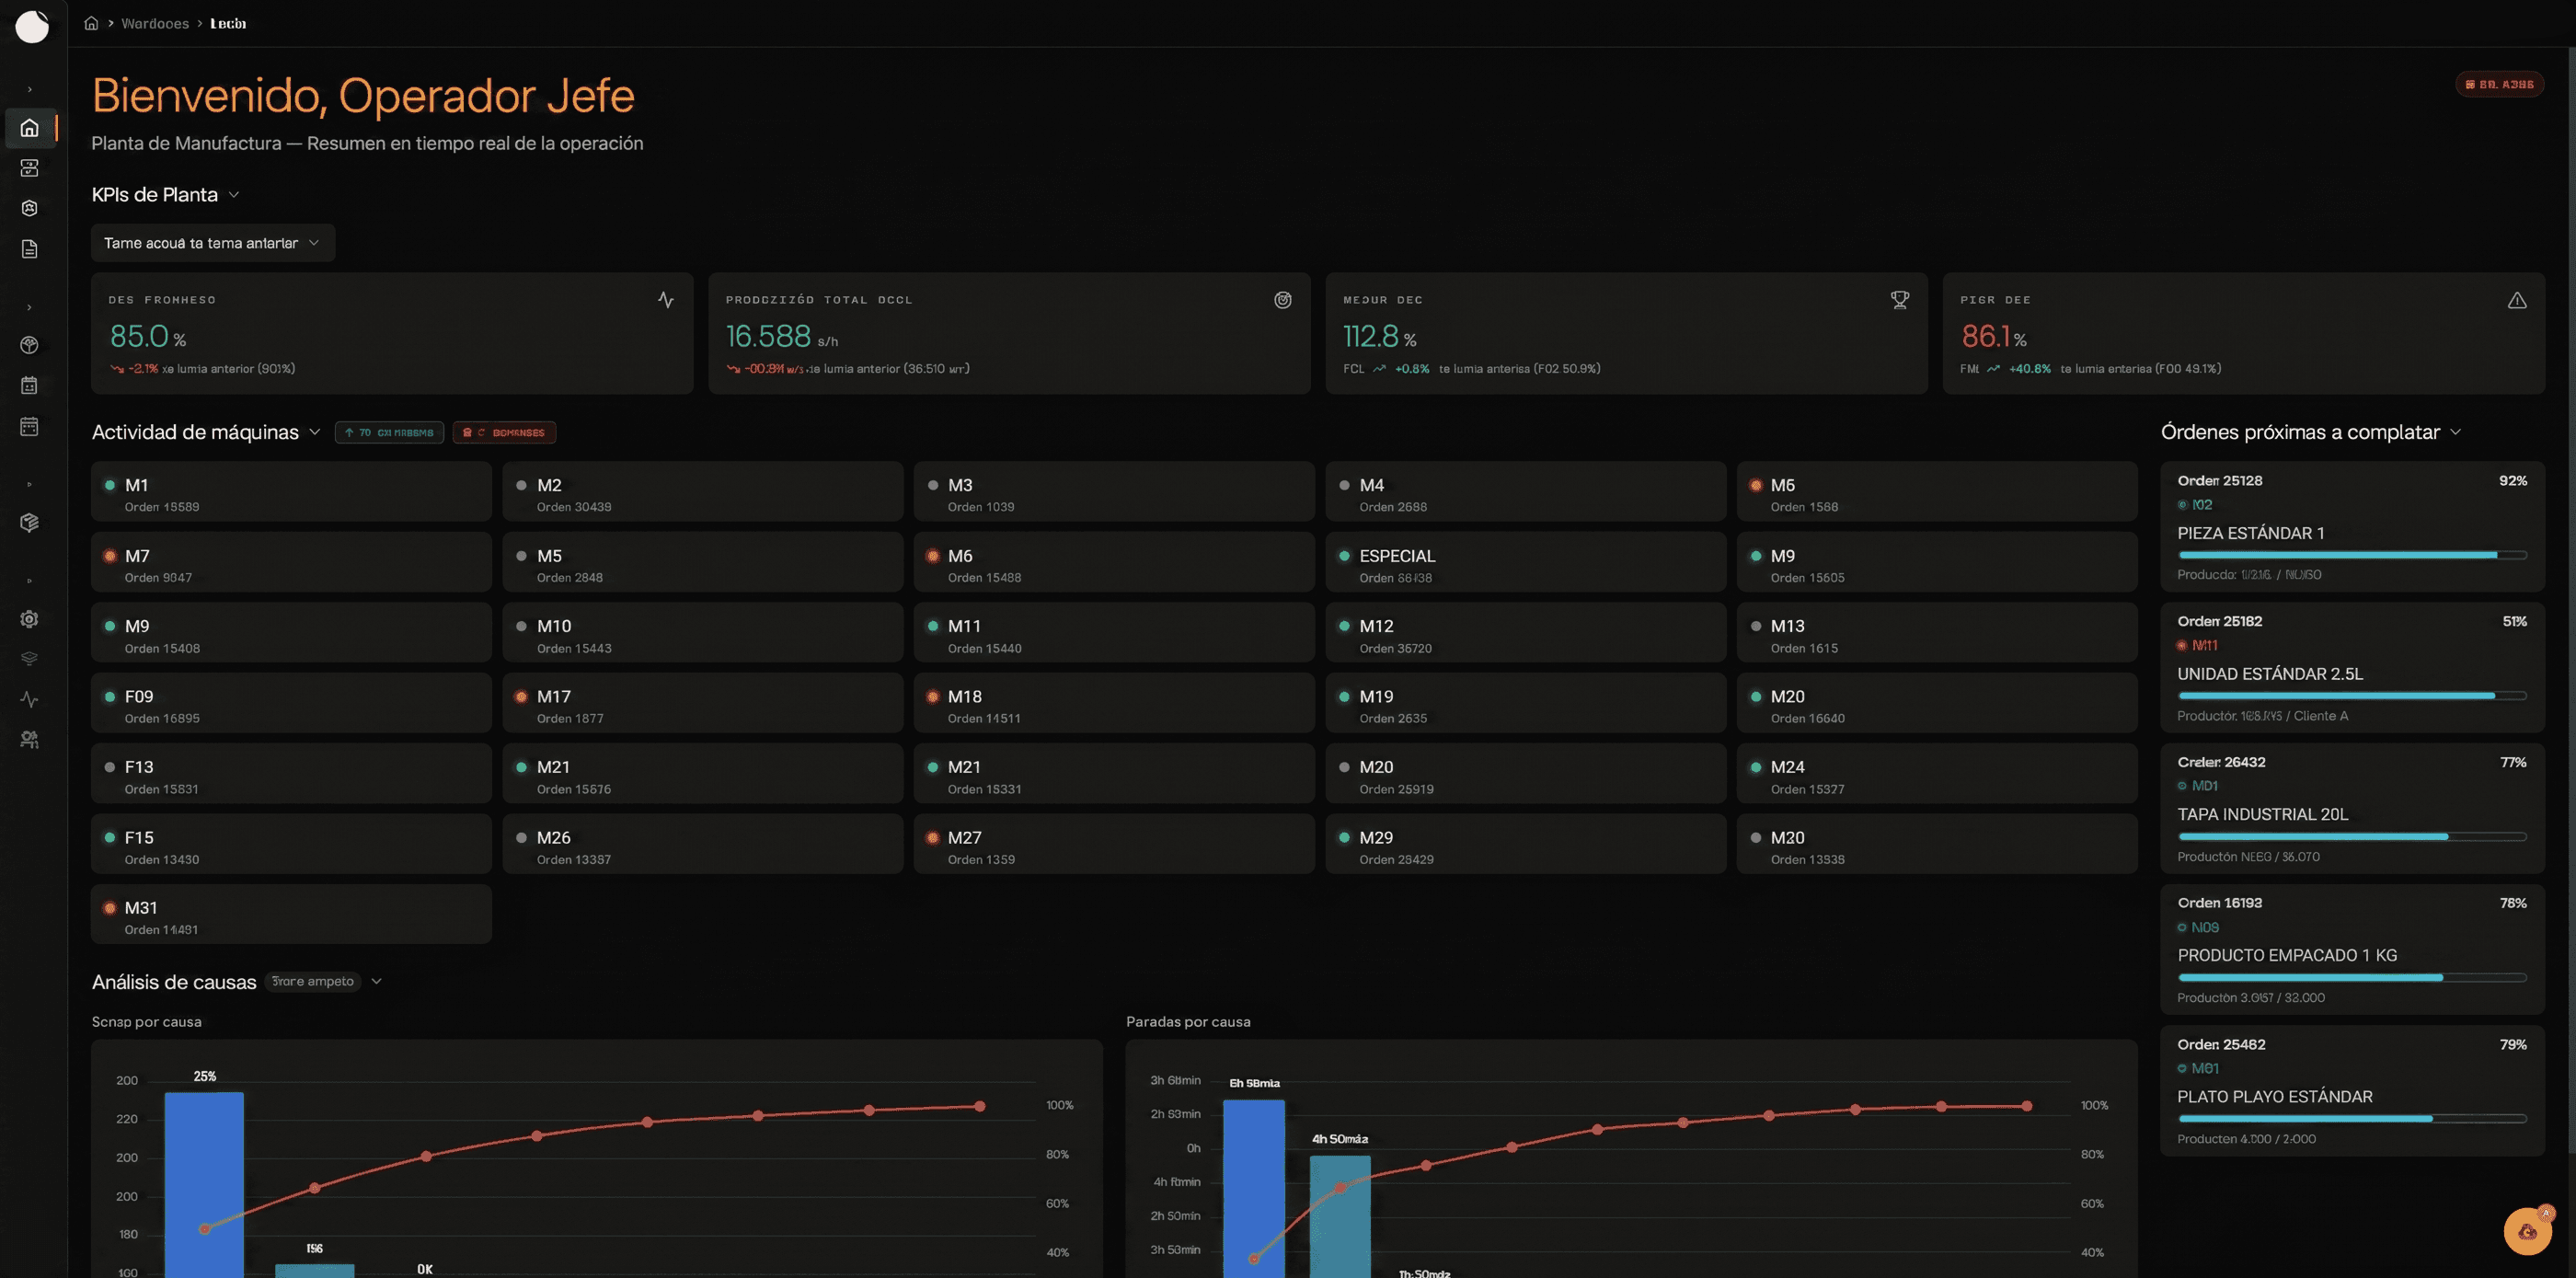Open machine card M13 Orden 1615
Image resolution: width=2576 pixels, height=1278 pixels.
(1937, 632)
